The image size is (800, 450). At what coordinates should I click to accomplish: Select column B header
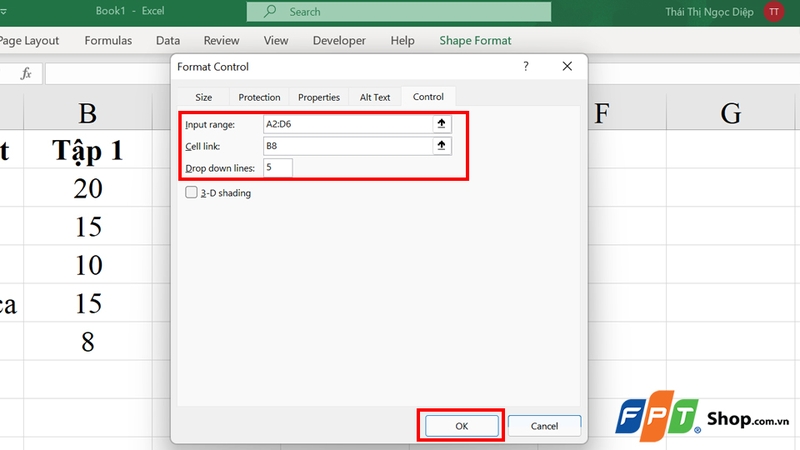click(x=88, y=113)
